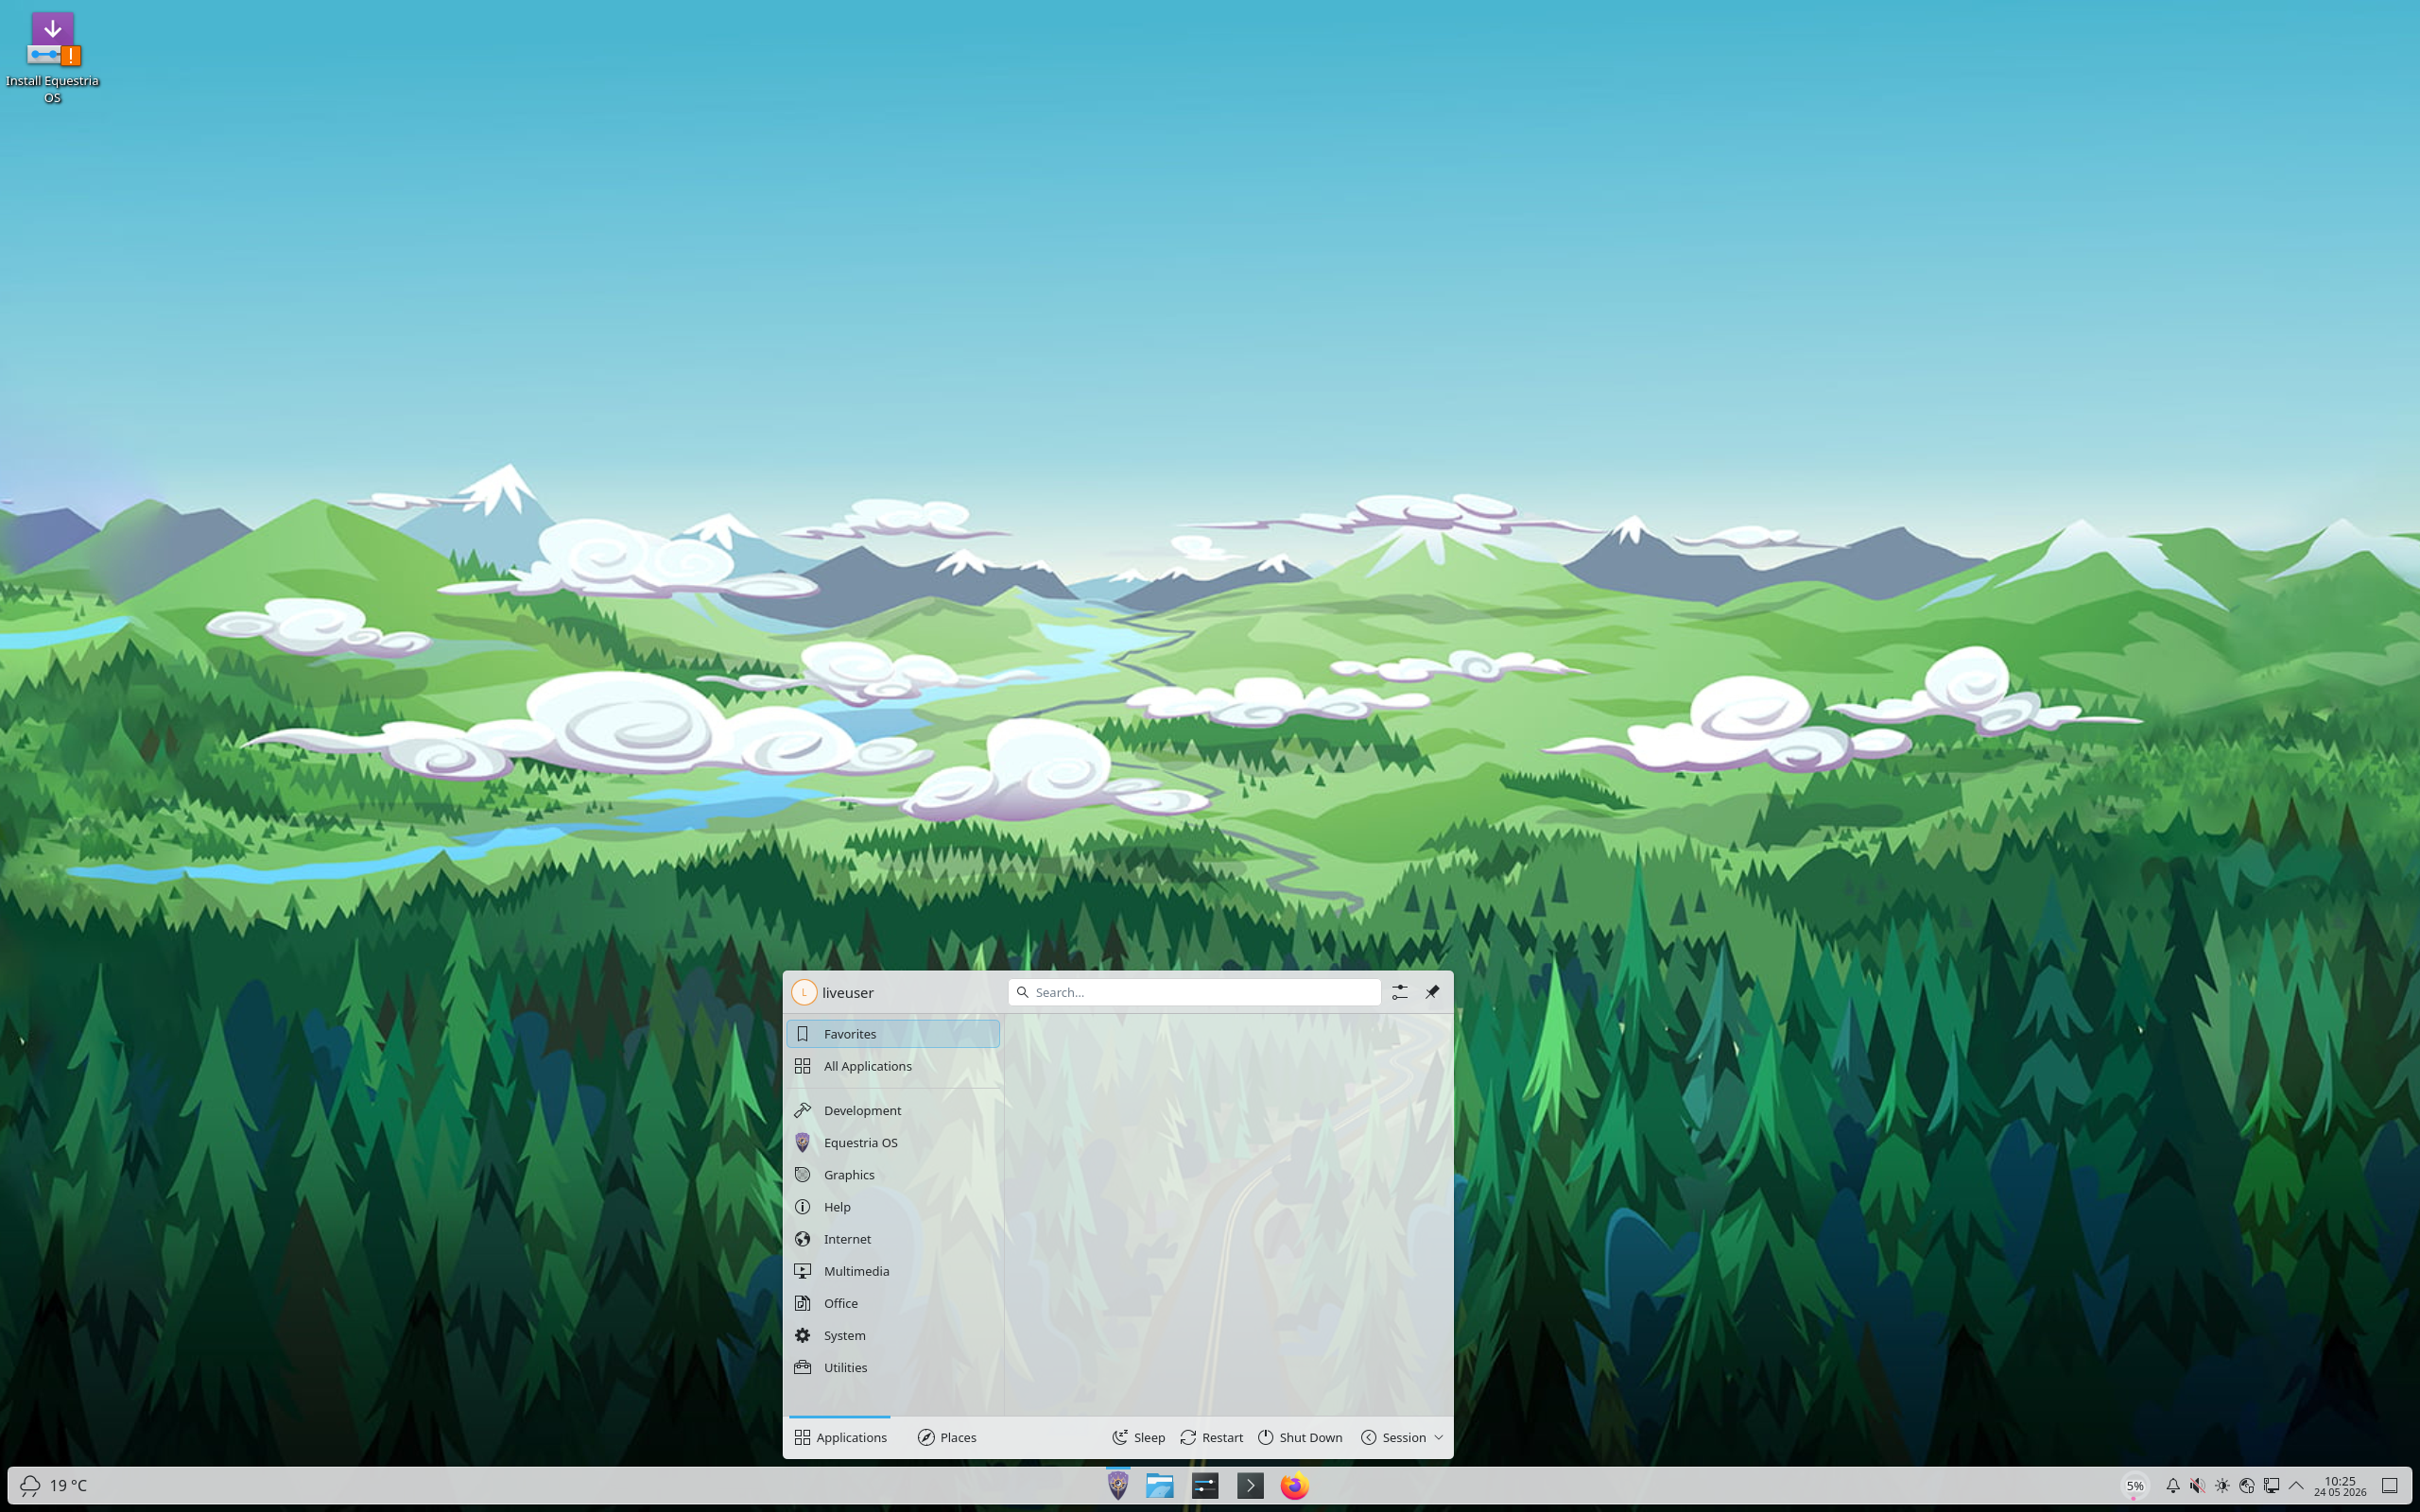Open the Utilities category
Screen dimensions: 2420x1512
coord(893,1367)
